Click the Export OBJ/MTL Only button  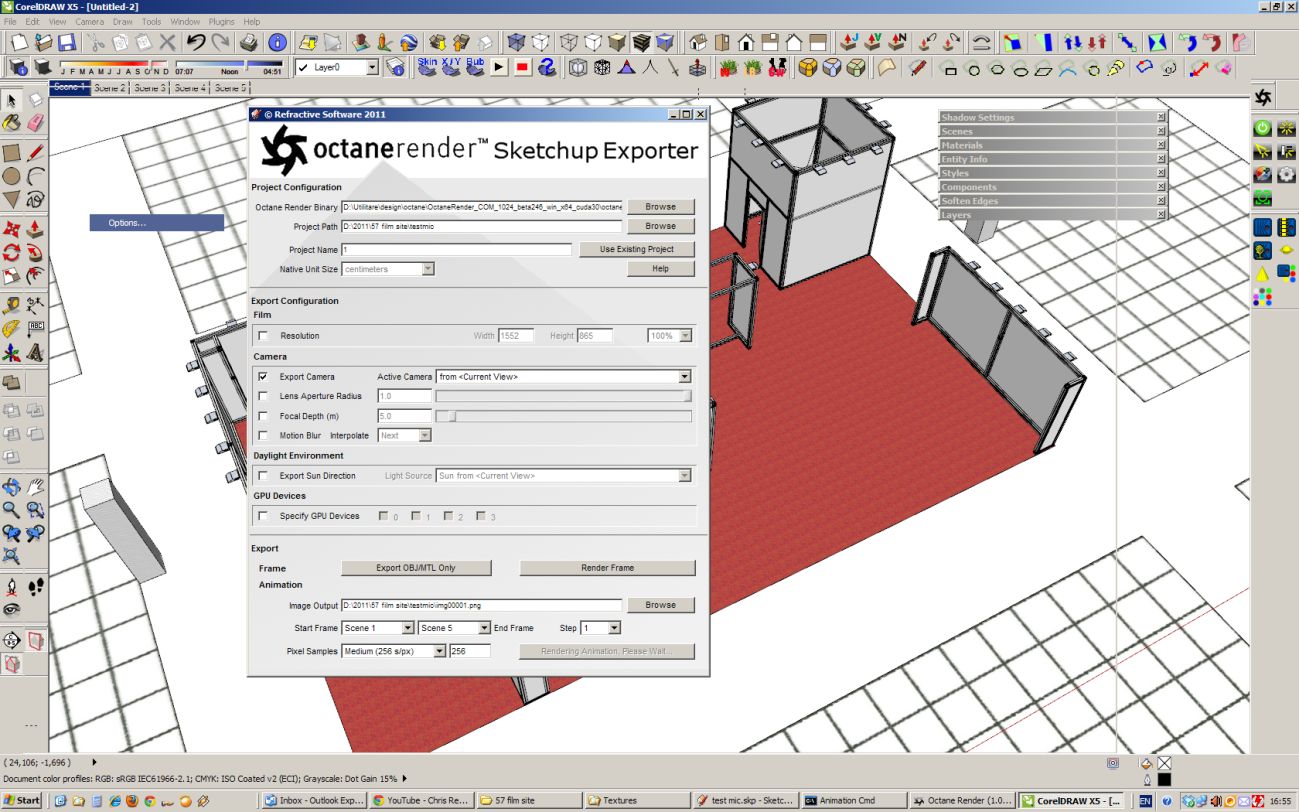pos(416,568)
